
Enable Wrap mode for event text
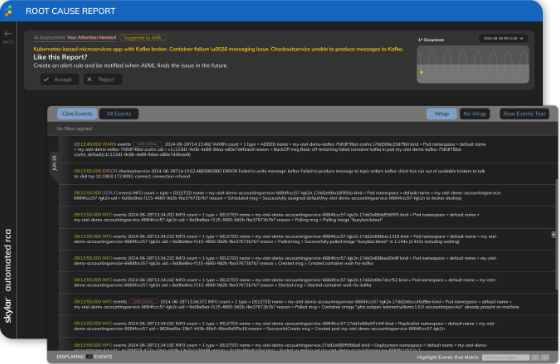(441, 114)
